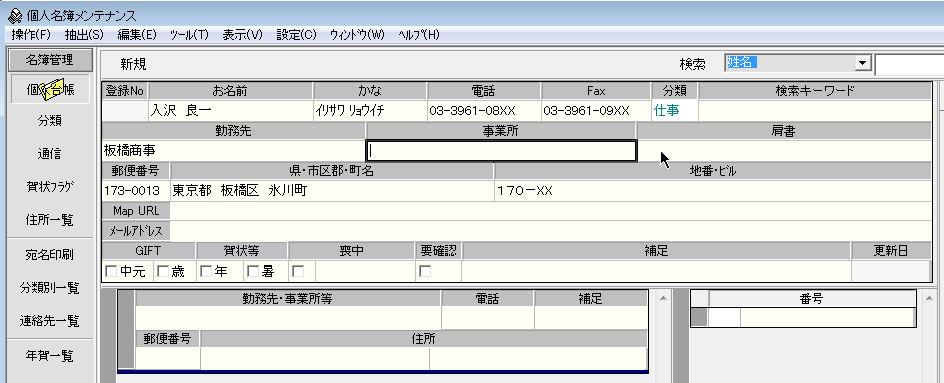Click the 補足 remarks field
The width and height of the screenshot is (944, 383).
656,272
